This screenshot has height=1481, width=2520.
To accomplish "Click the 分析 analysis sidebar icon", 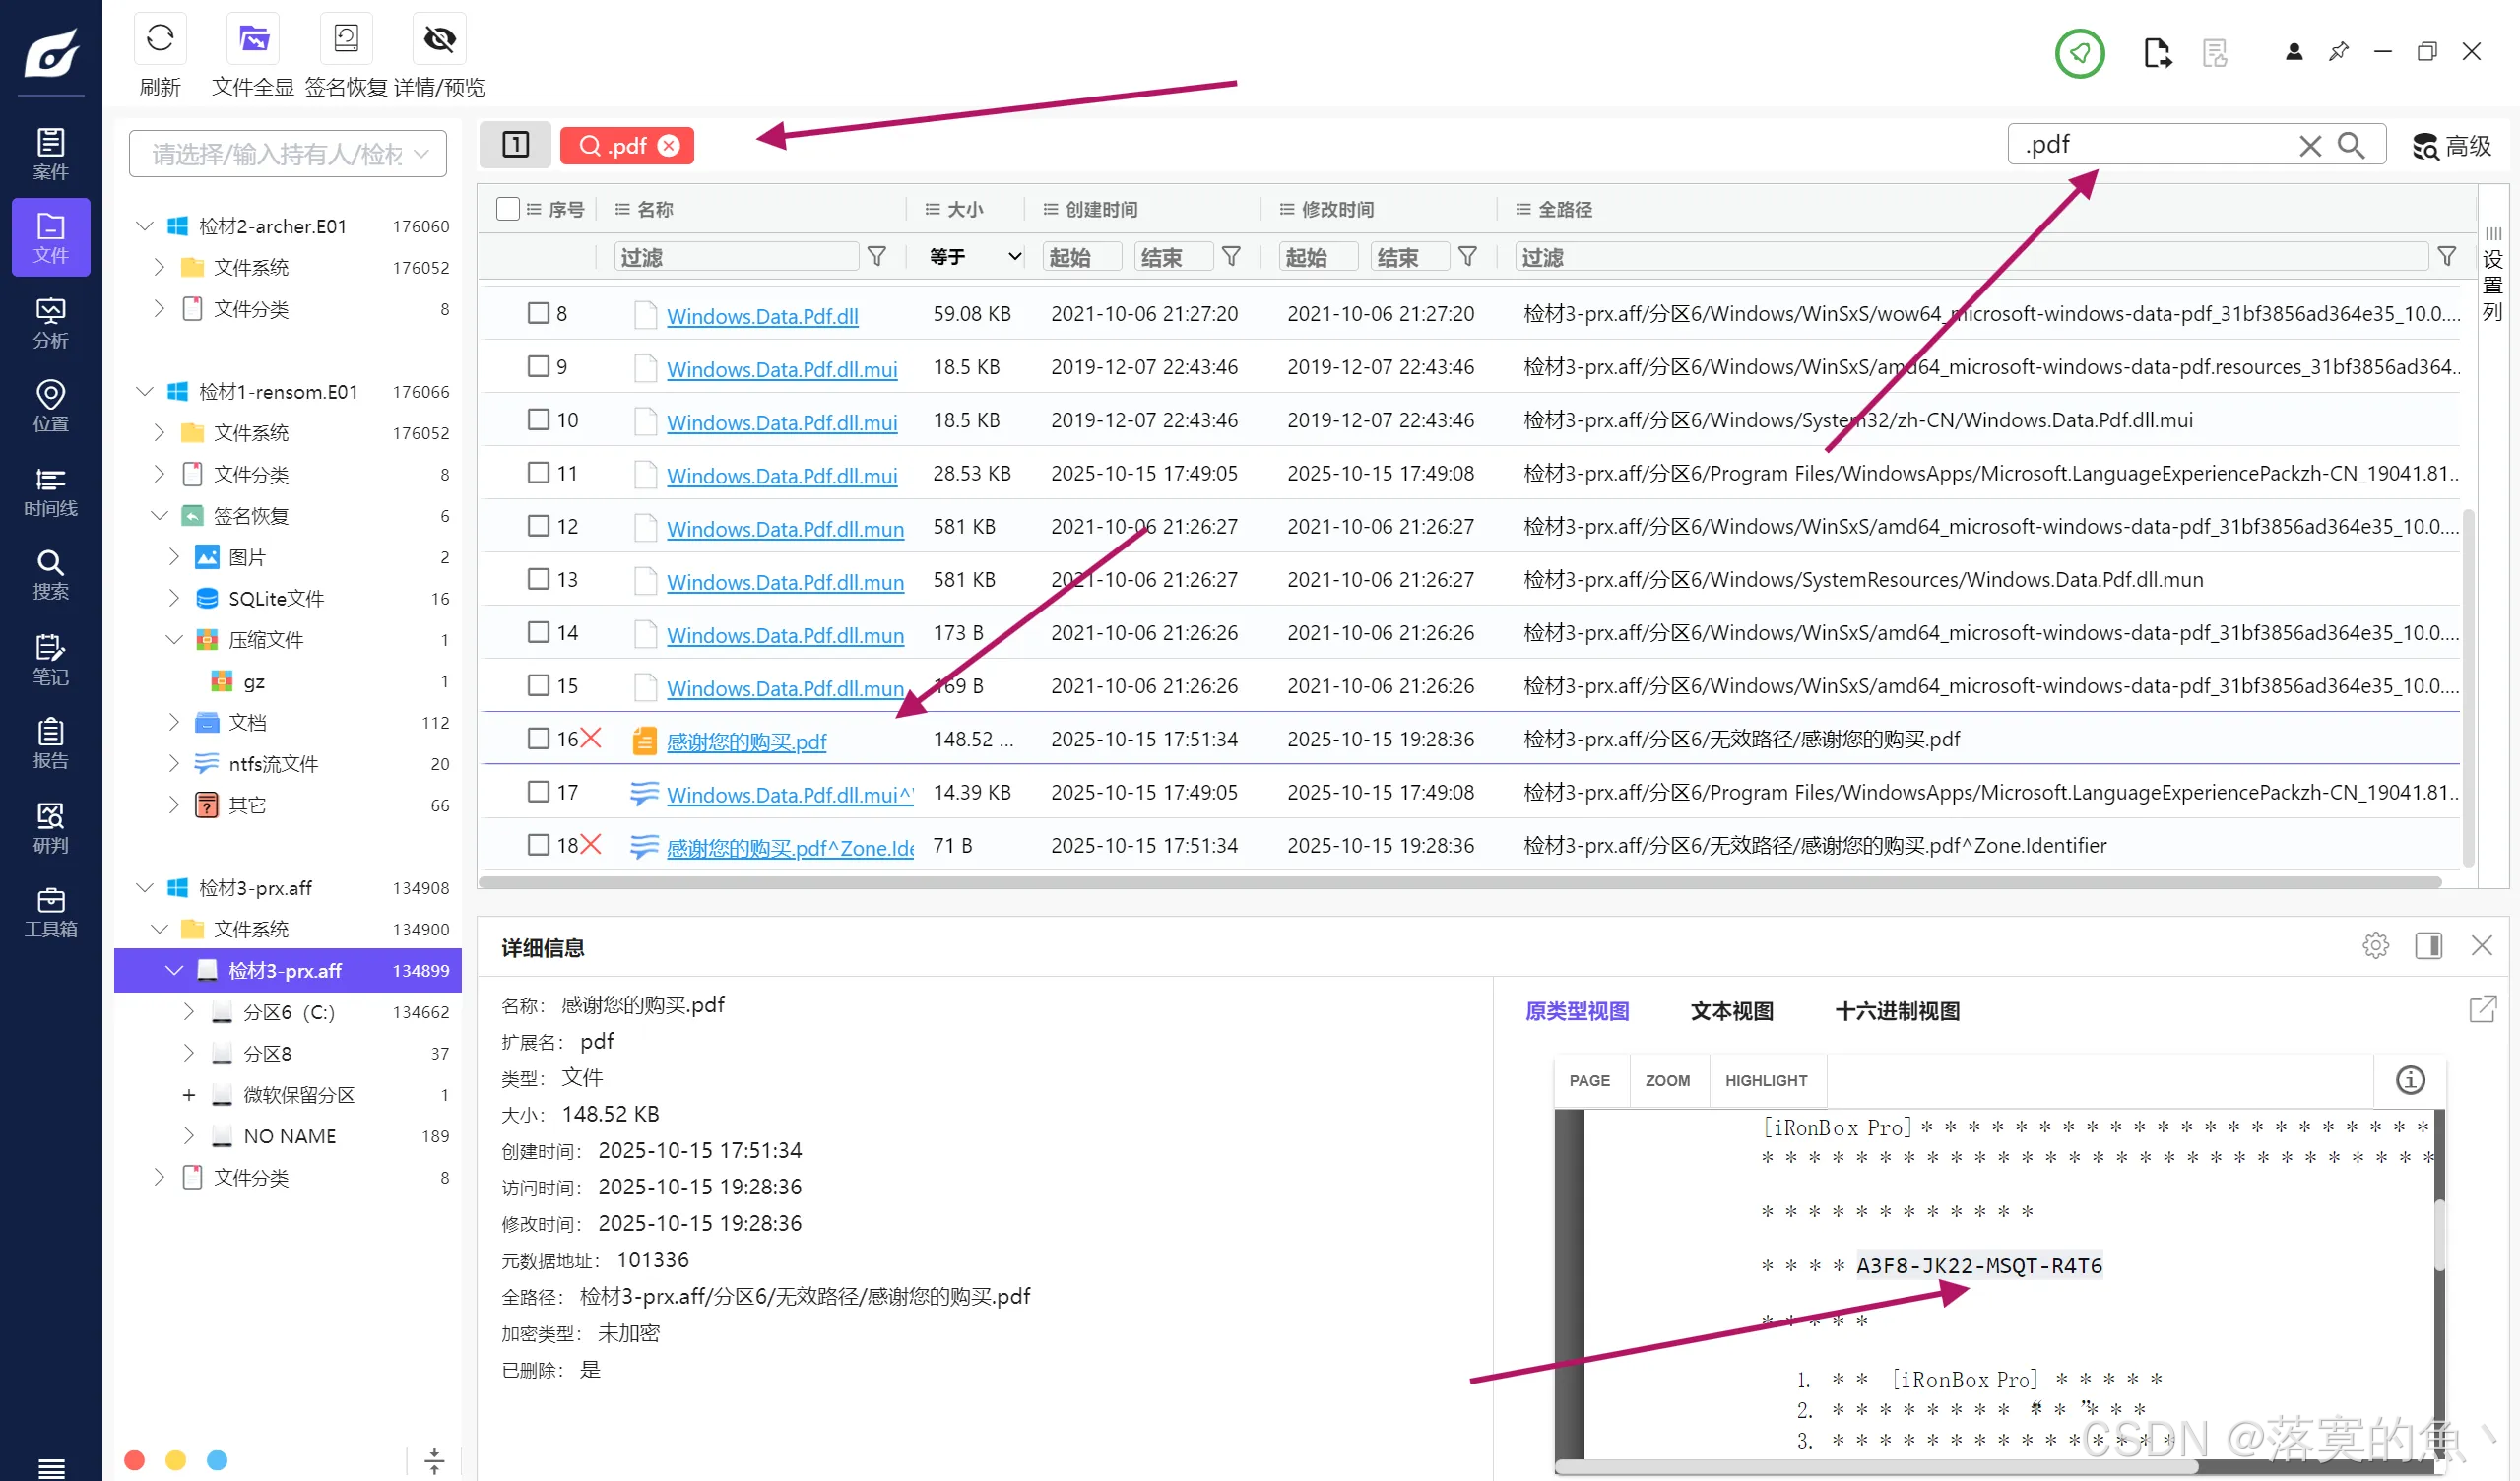I will pyautogui.click(x=50, y=322).
